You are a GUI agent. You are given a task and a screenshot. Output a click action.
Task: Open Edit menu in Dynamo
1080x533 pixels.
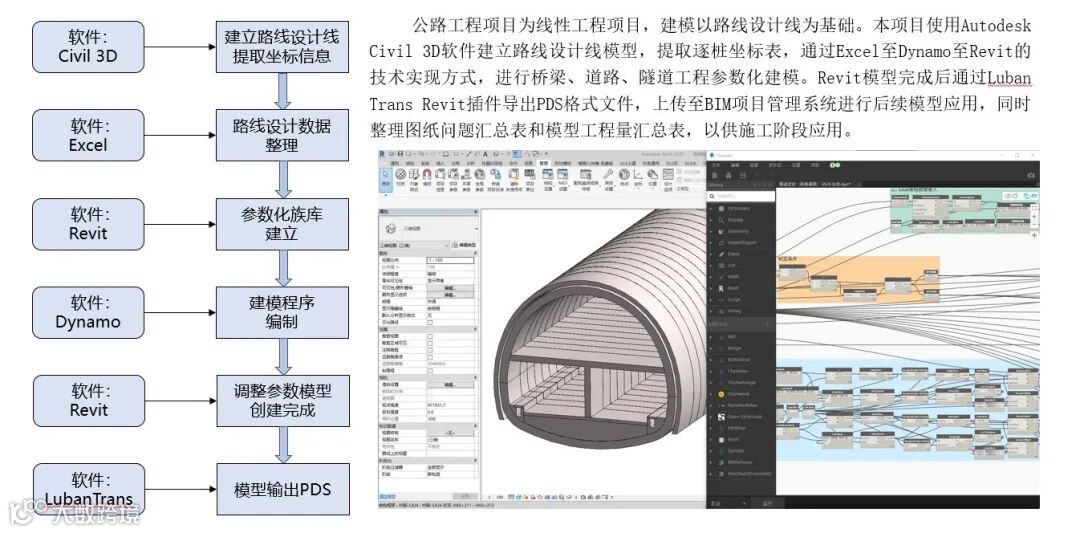735,165
